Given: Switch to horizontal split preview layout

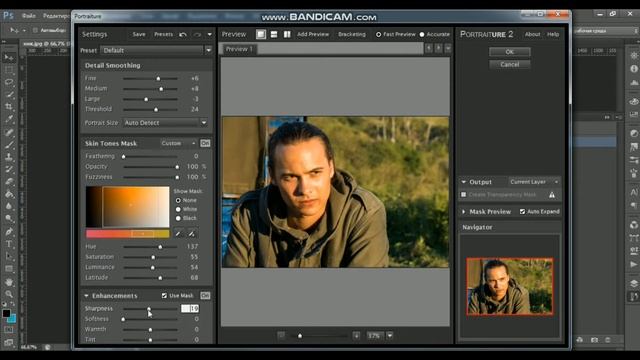Looking at the screenshot, I should coord(274,34).
